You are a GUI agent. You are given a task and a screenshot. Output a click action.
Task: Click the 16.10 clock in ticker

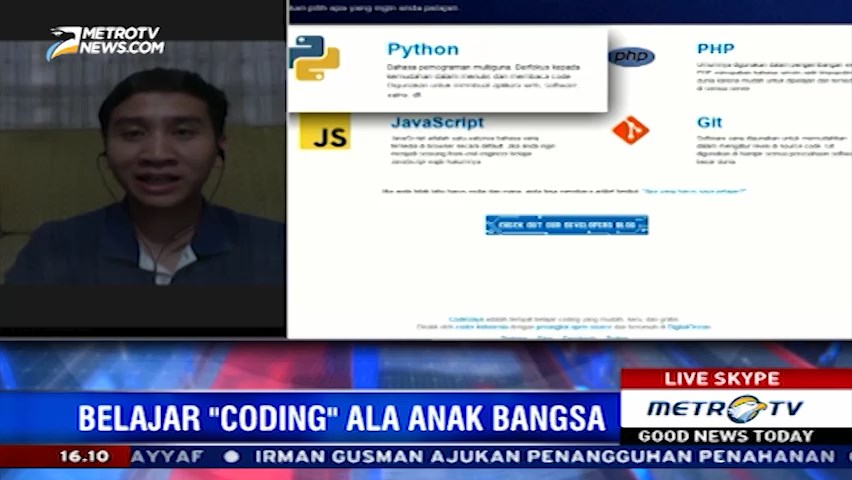85,456
